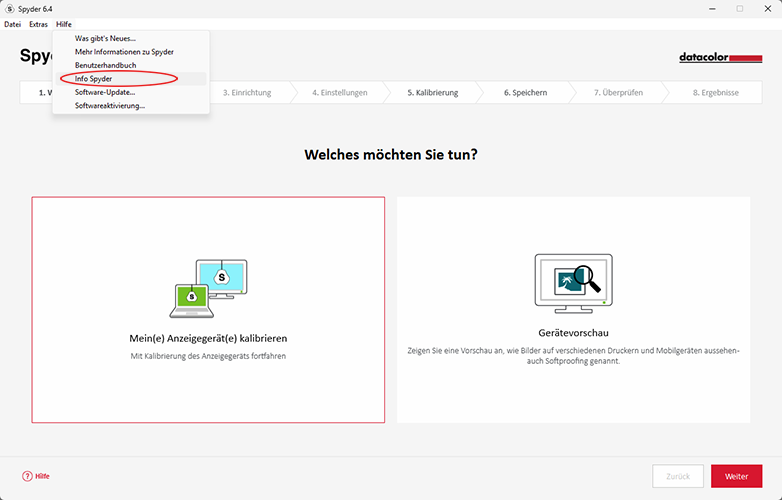782x500 pixels.
Task: Click the Hilfe link at bottom left
Action: point(42,476)
